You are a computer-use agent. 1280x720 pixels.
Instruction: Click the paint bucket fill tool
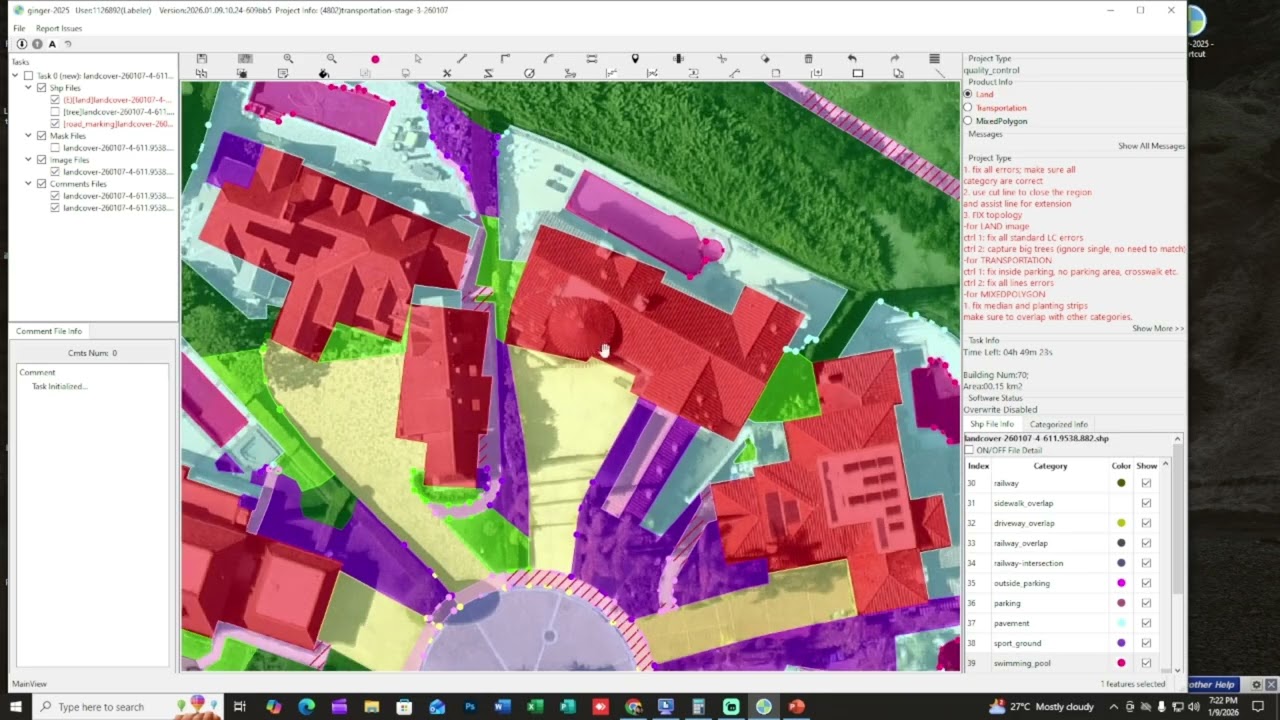(323, 73)
